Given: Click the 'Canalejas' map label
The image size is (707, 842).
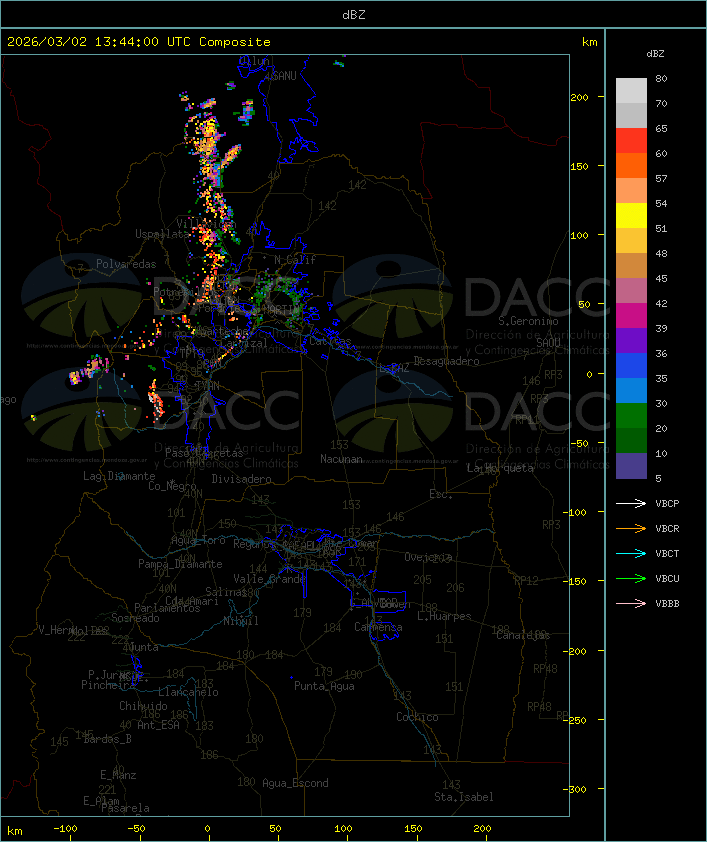Looking at the screenshot, I should coord(523,635).
